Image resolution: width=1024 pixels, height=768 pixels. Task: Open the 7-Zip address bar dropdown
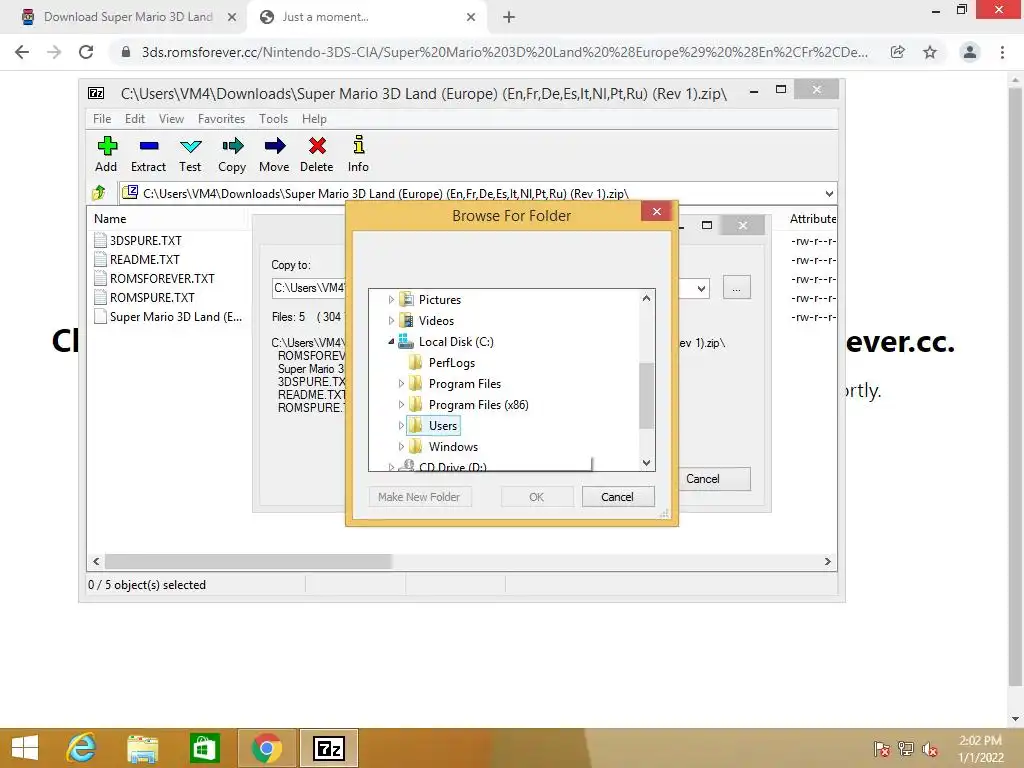[x=829, y=193]
